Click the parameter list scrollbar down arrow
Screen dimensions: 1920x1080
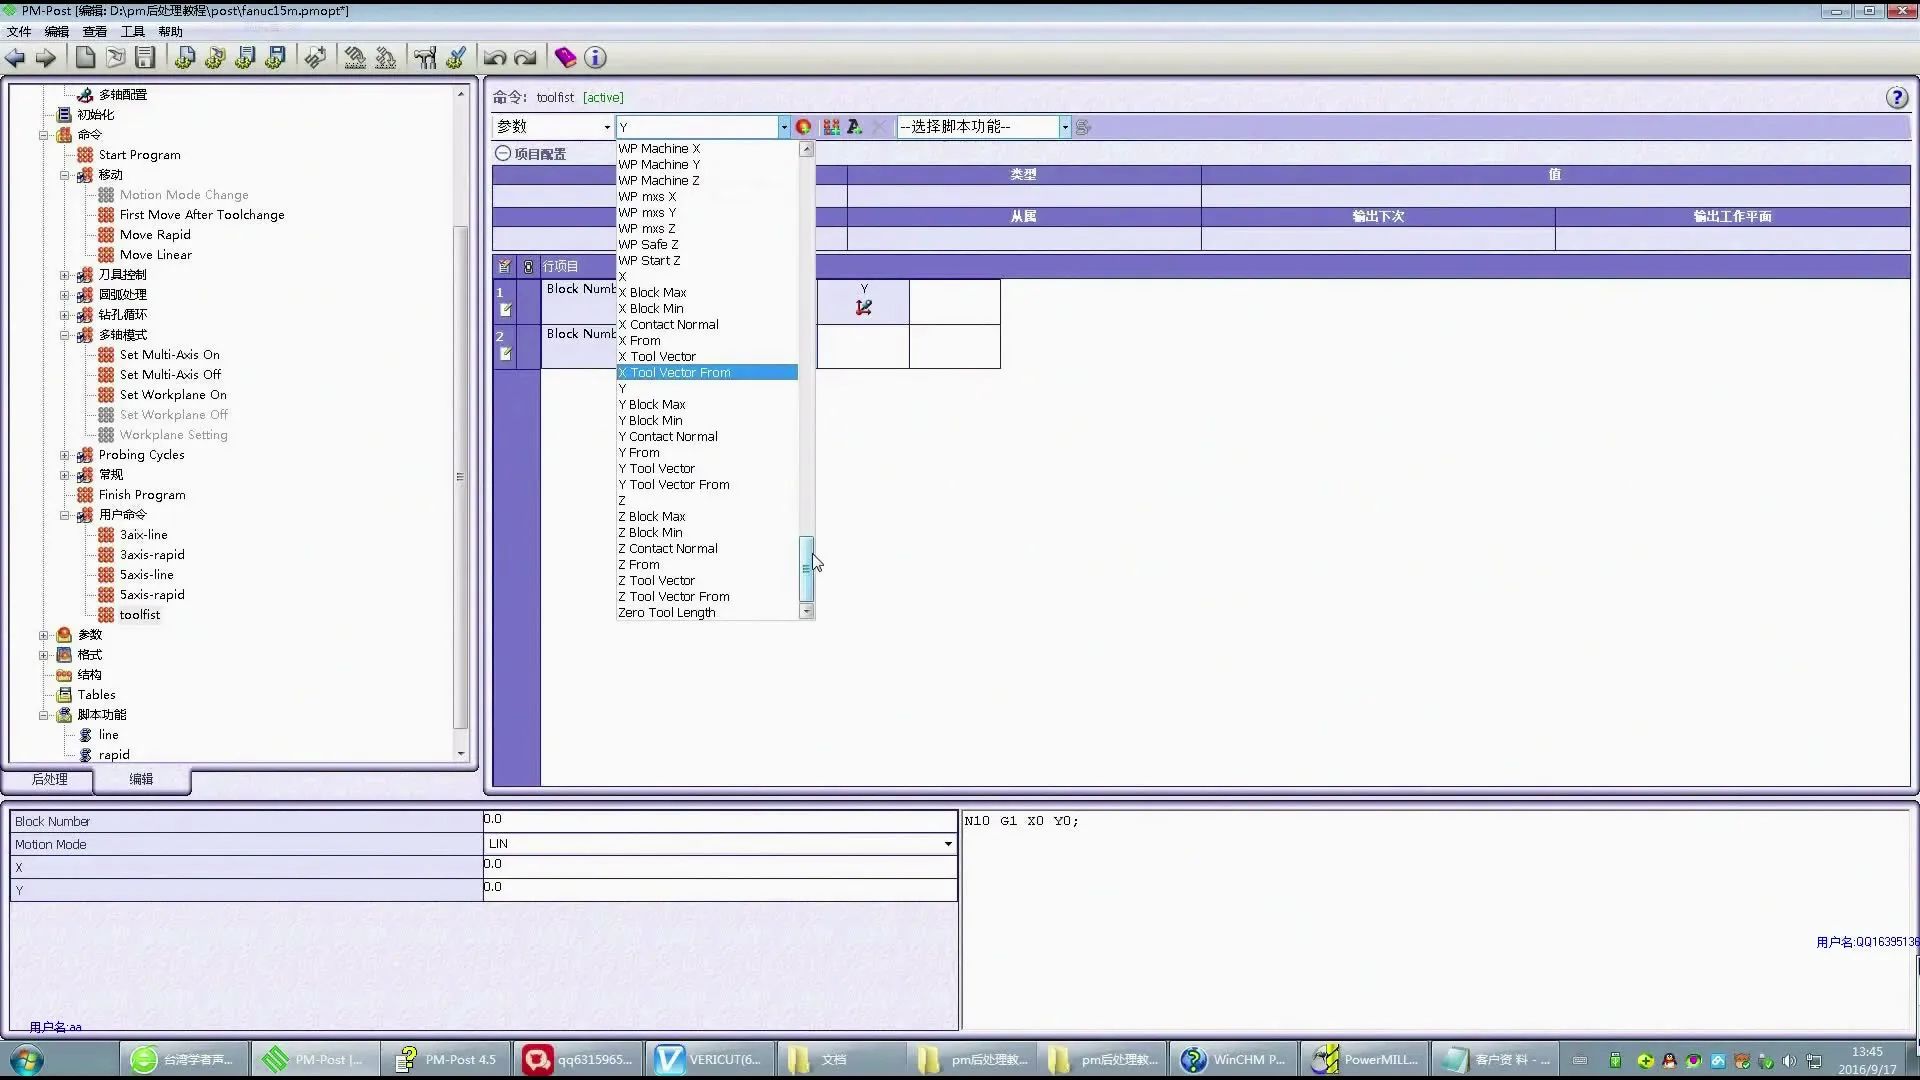pos(806,611)
